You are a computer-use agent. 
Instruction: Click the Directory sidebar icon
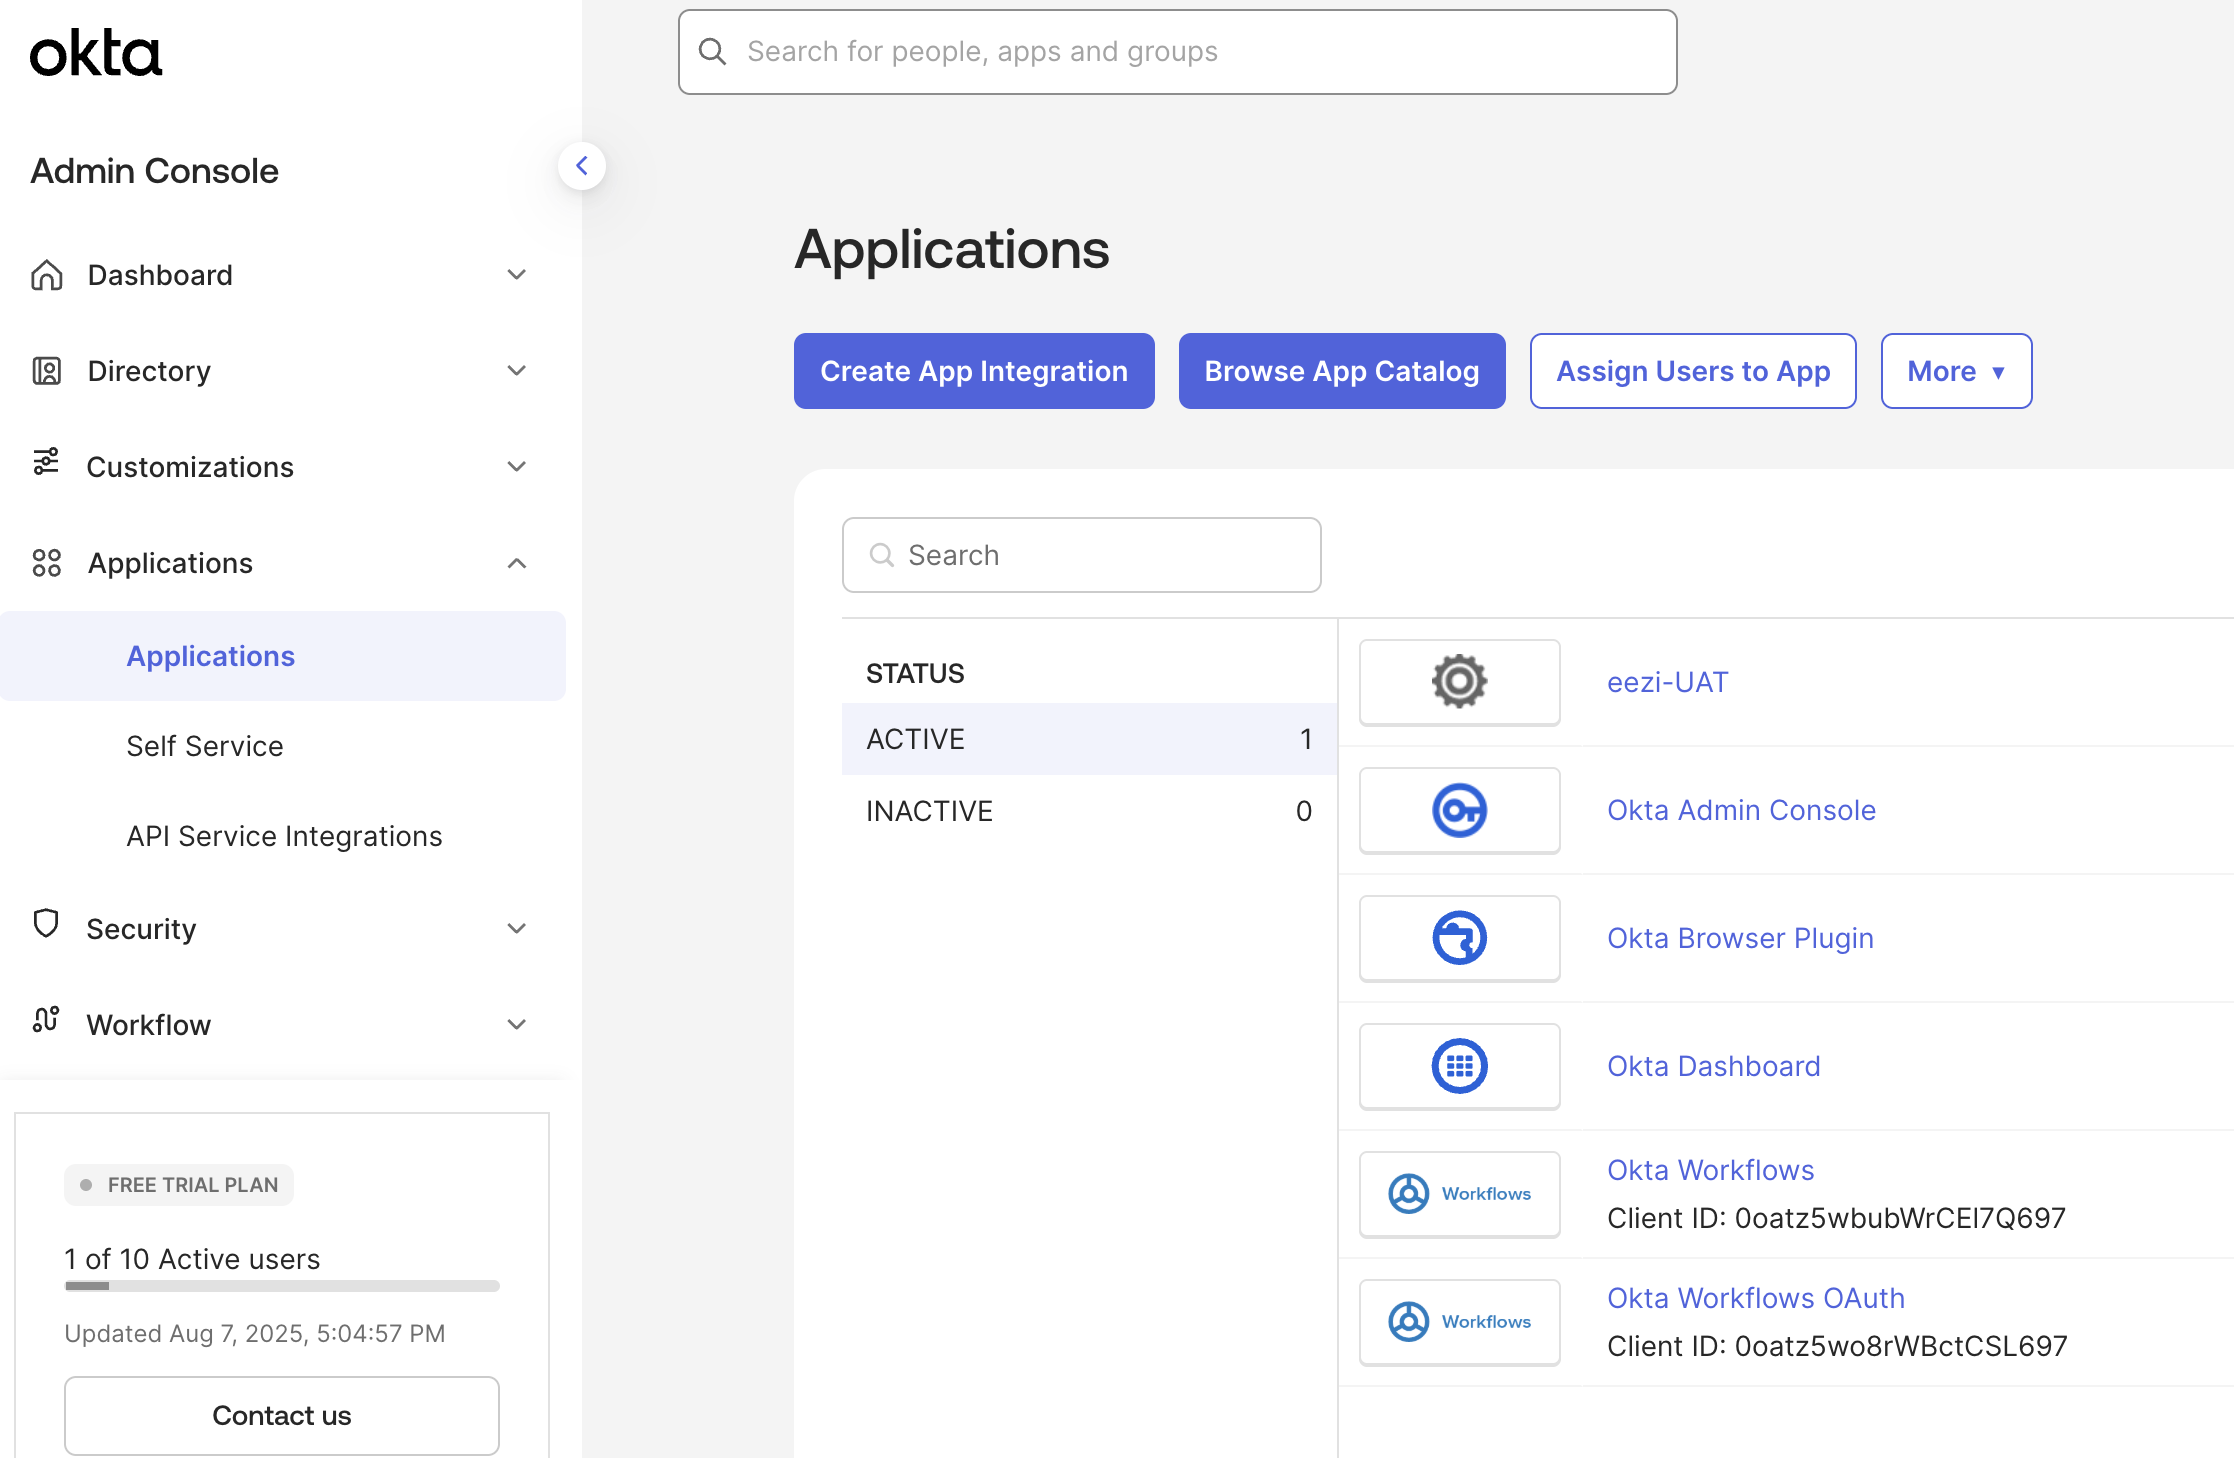coord(46,371)
